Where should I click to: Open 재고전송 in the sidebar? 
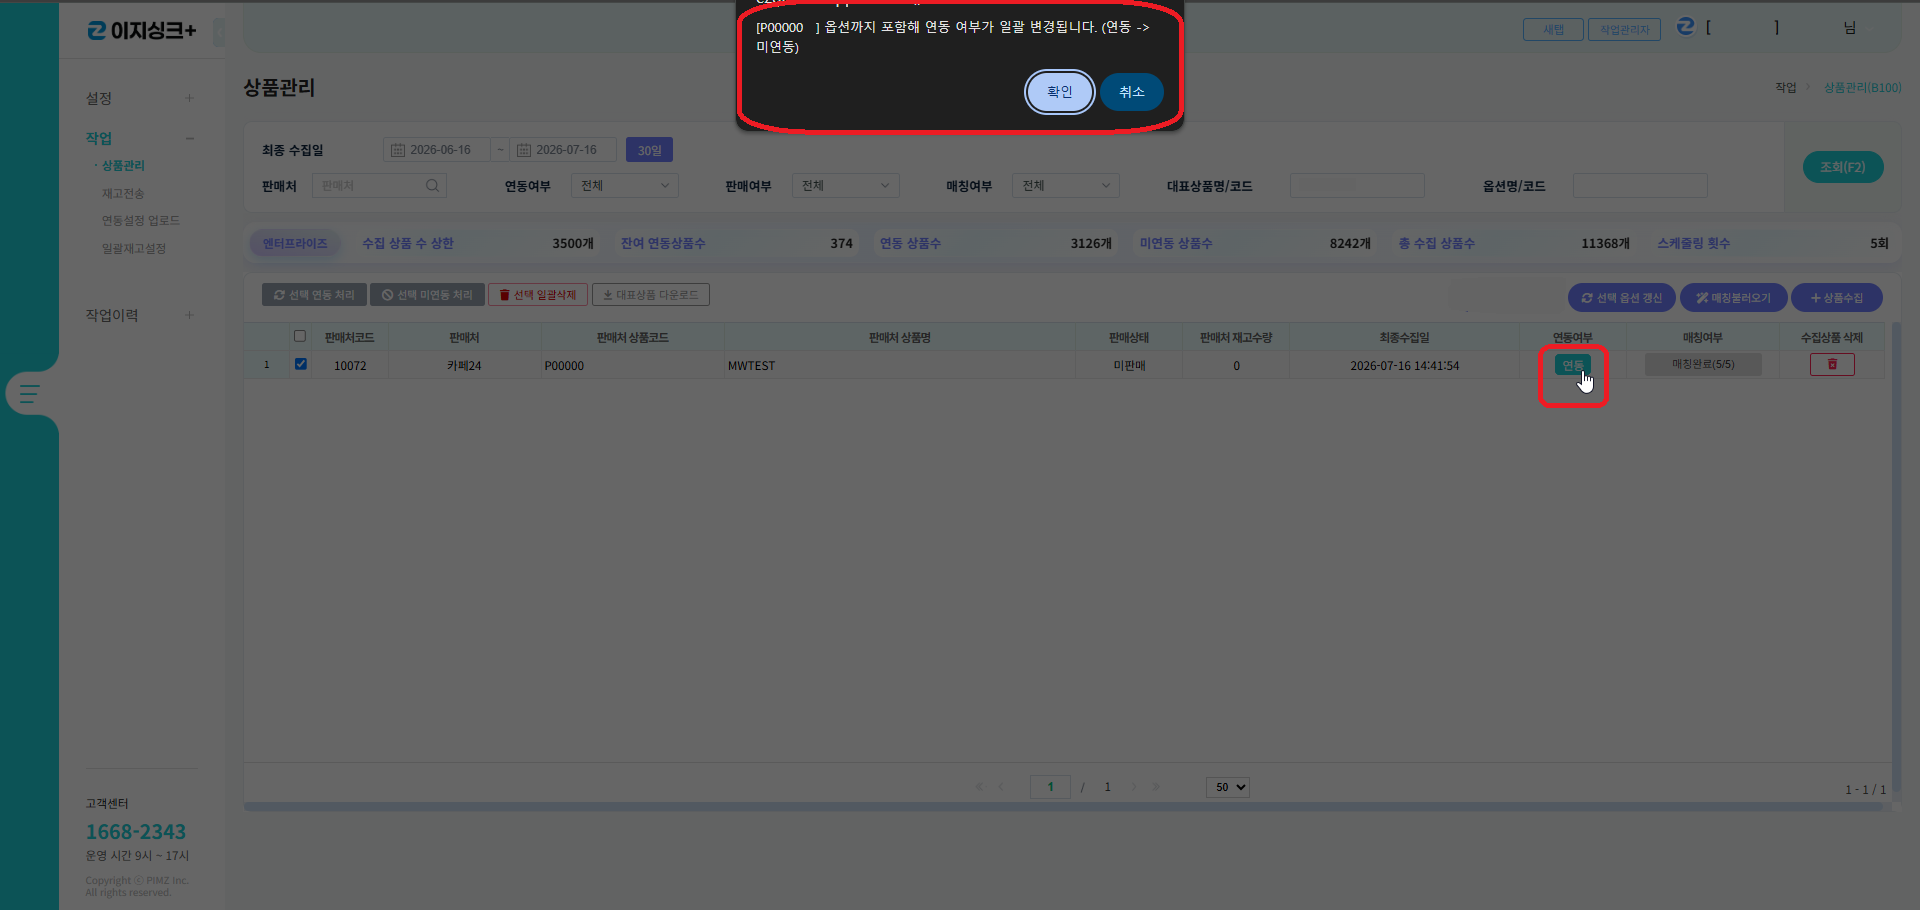123,193
